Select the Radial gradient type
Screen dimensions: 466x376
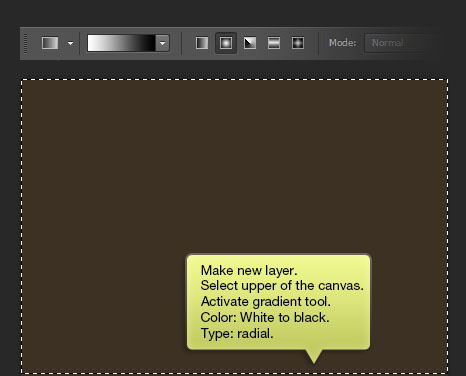226,43
